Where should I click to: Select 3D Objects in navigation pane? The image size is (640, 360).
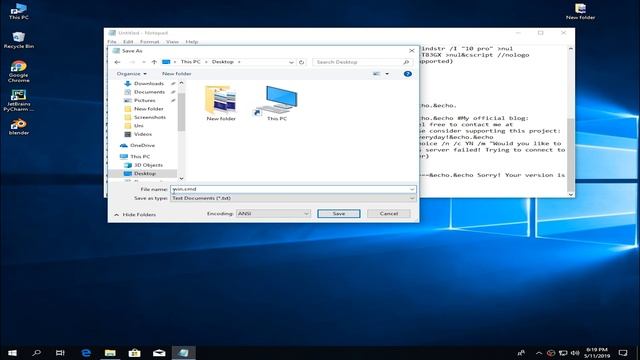point(148,165)
